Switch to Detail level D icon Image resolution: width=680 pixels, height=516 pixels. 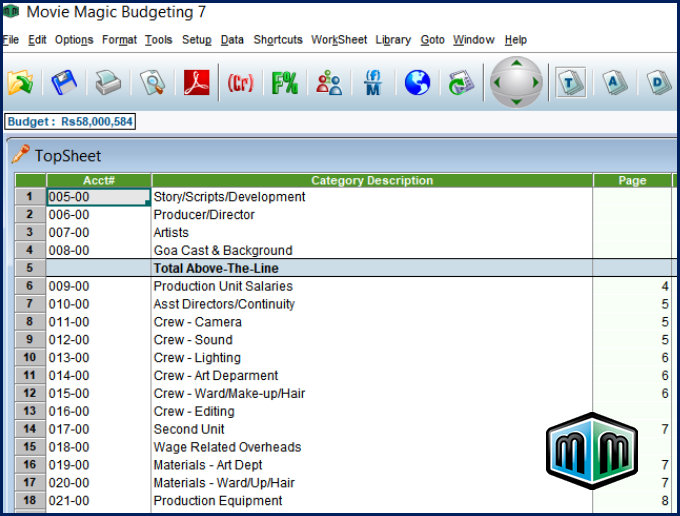659,82
